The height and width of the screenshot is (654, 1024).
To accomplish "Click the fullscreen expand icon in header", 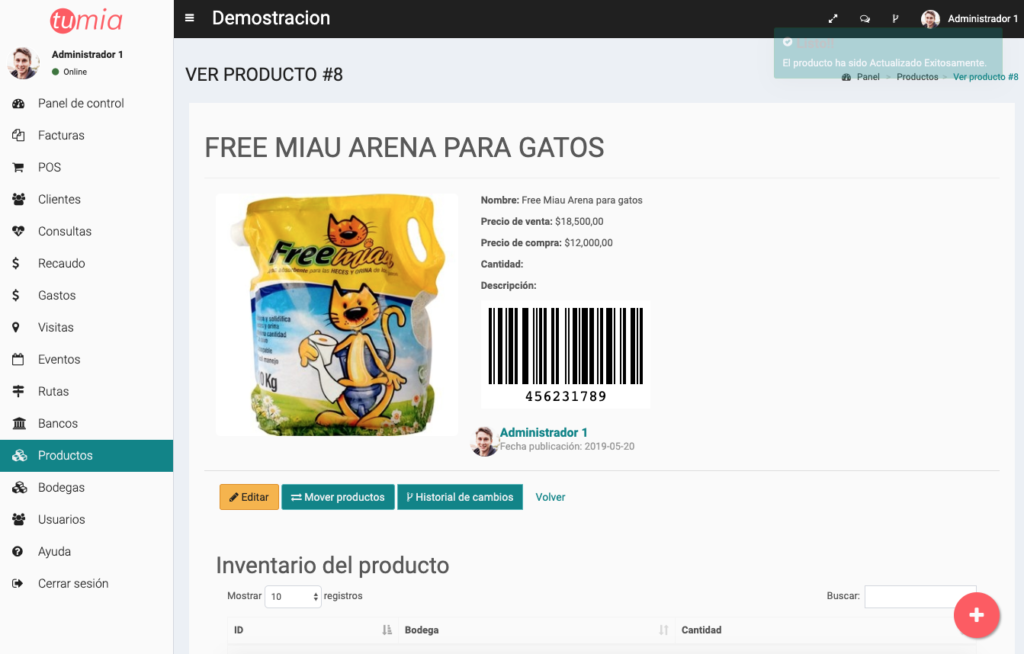I will pyautogui.click(x=833, y=19).
